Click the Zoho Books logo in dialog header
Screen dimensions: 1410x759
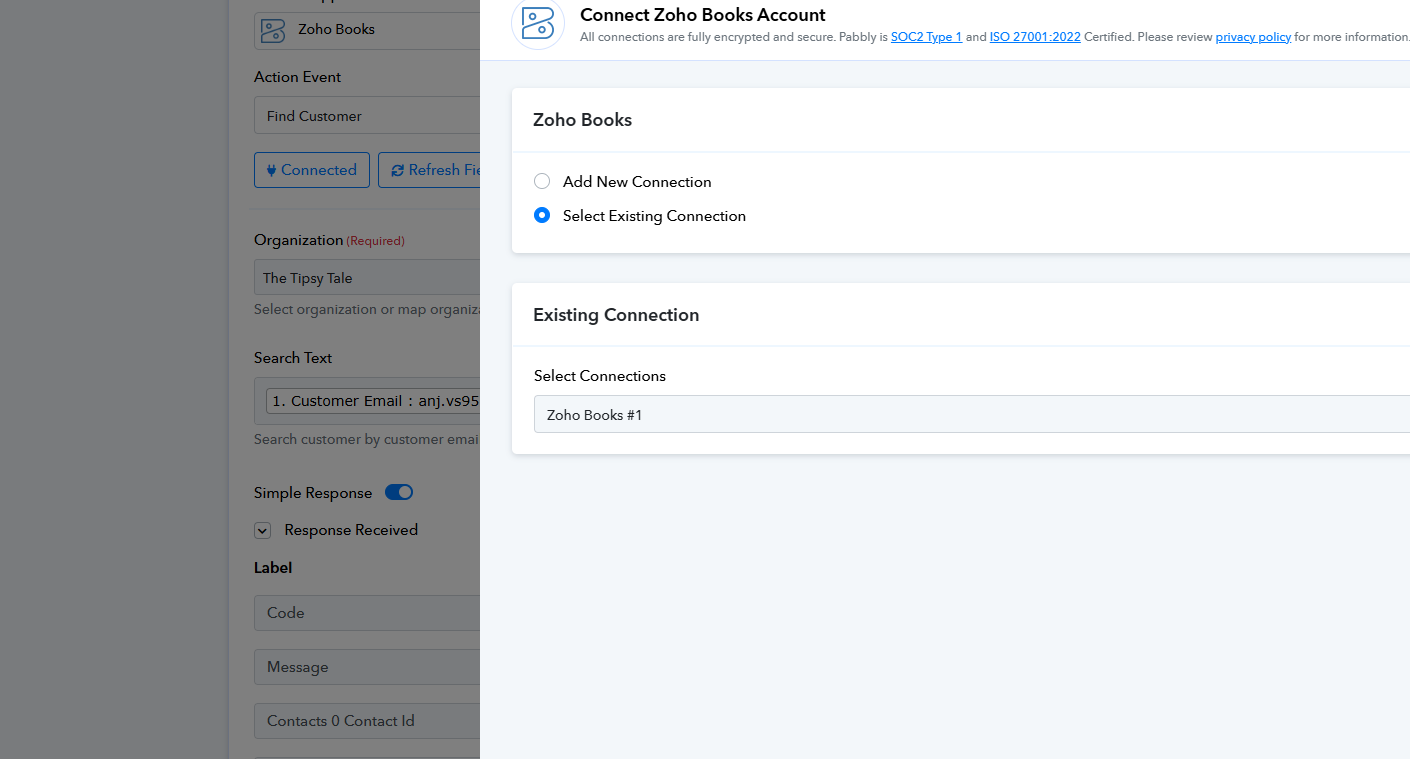click(538, 22)
